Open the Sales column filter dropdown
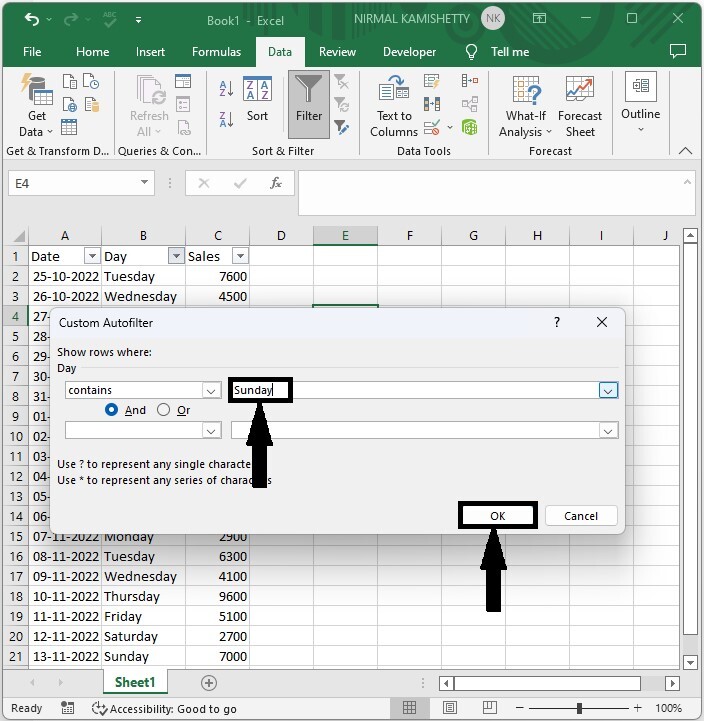704x721 pixels. coord(240,256)
